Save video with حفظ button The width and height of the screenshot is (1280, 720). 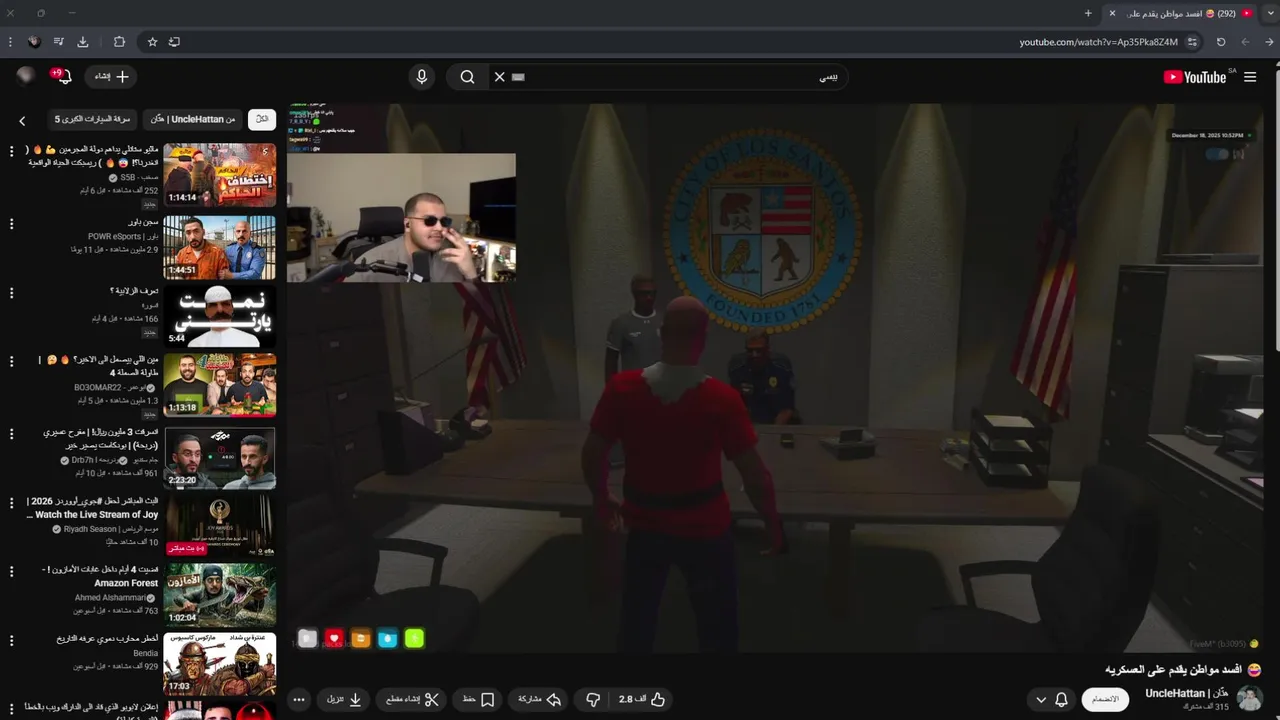tap(477, 699)
